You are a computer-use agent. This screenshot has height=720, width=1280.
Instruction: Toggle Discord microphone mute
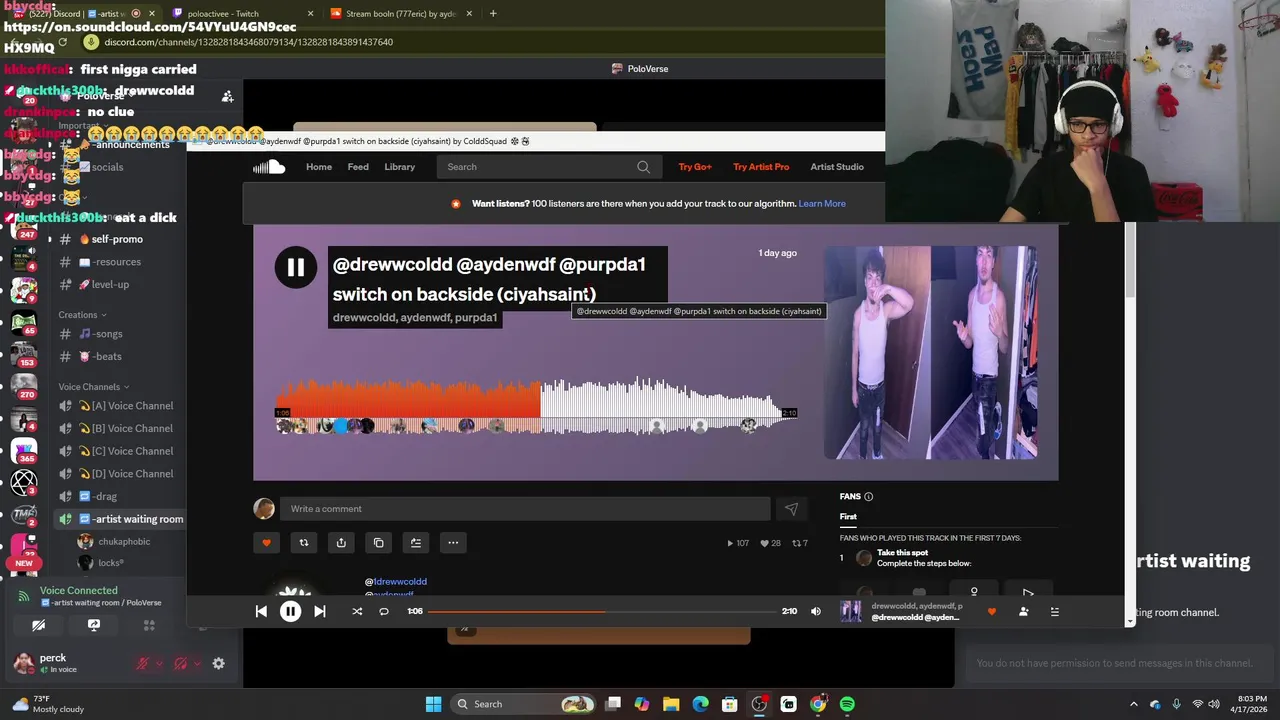143,664
